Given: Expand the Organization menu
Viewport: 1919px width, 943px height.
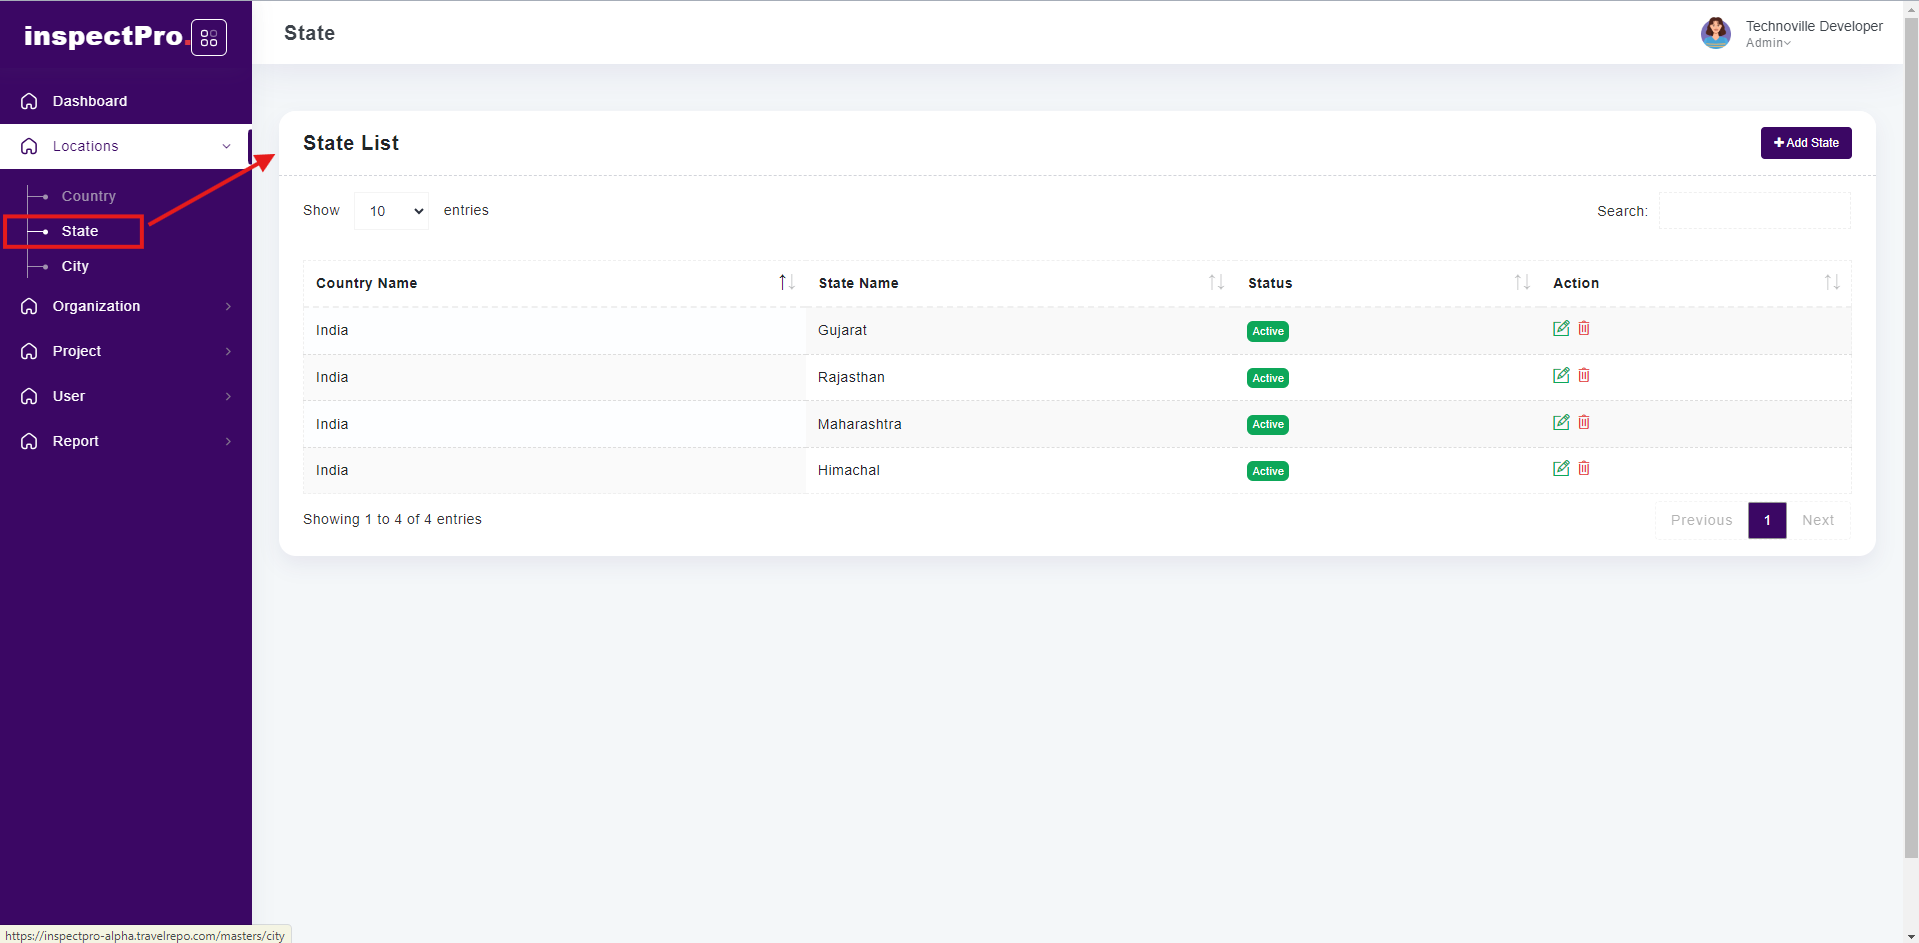Looking at the screenshot, I should pyautogui.click(x=126, y=306).
